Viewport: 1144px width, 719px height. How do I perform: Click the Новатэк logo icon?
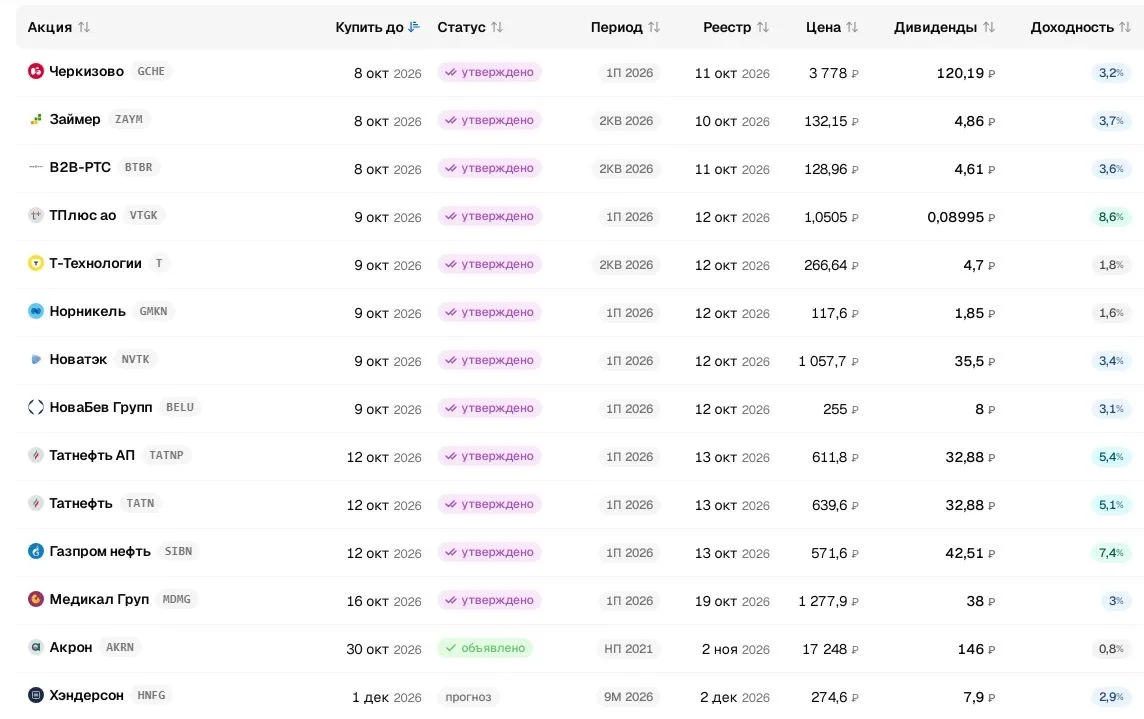[36, 359]
